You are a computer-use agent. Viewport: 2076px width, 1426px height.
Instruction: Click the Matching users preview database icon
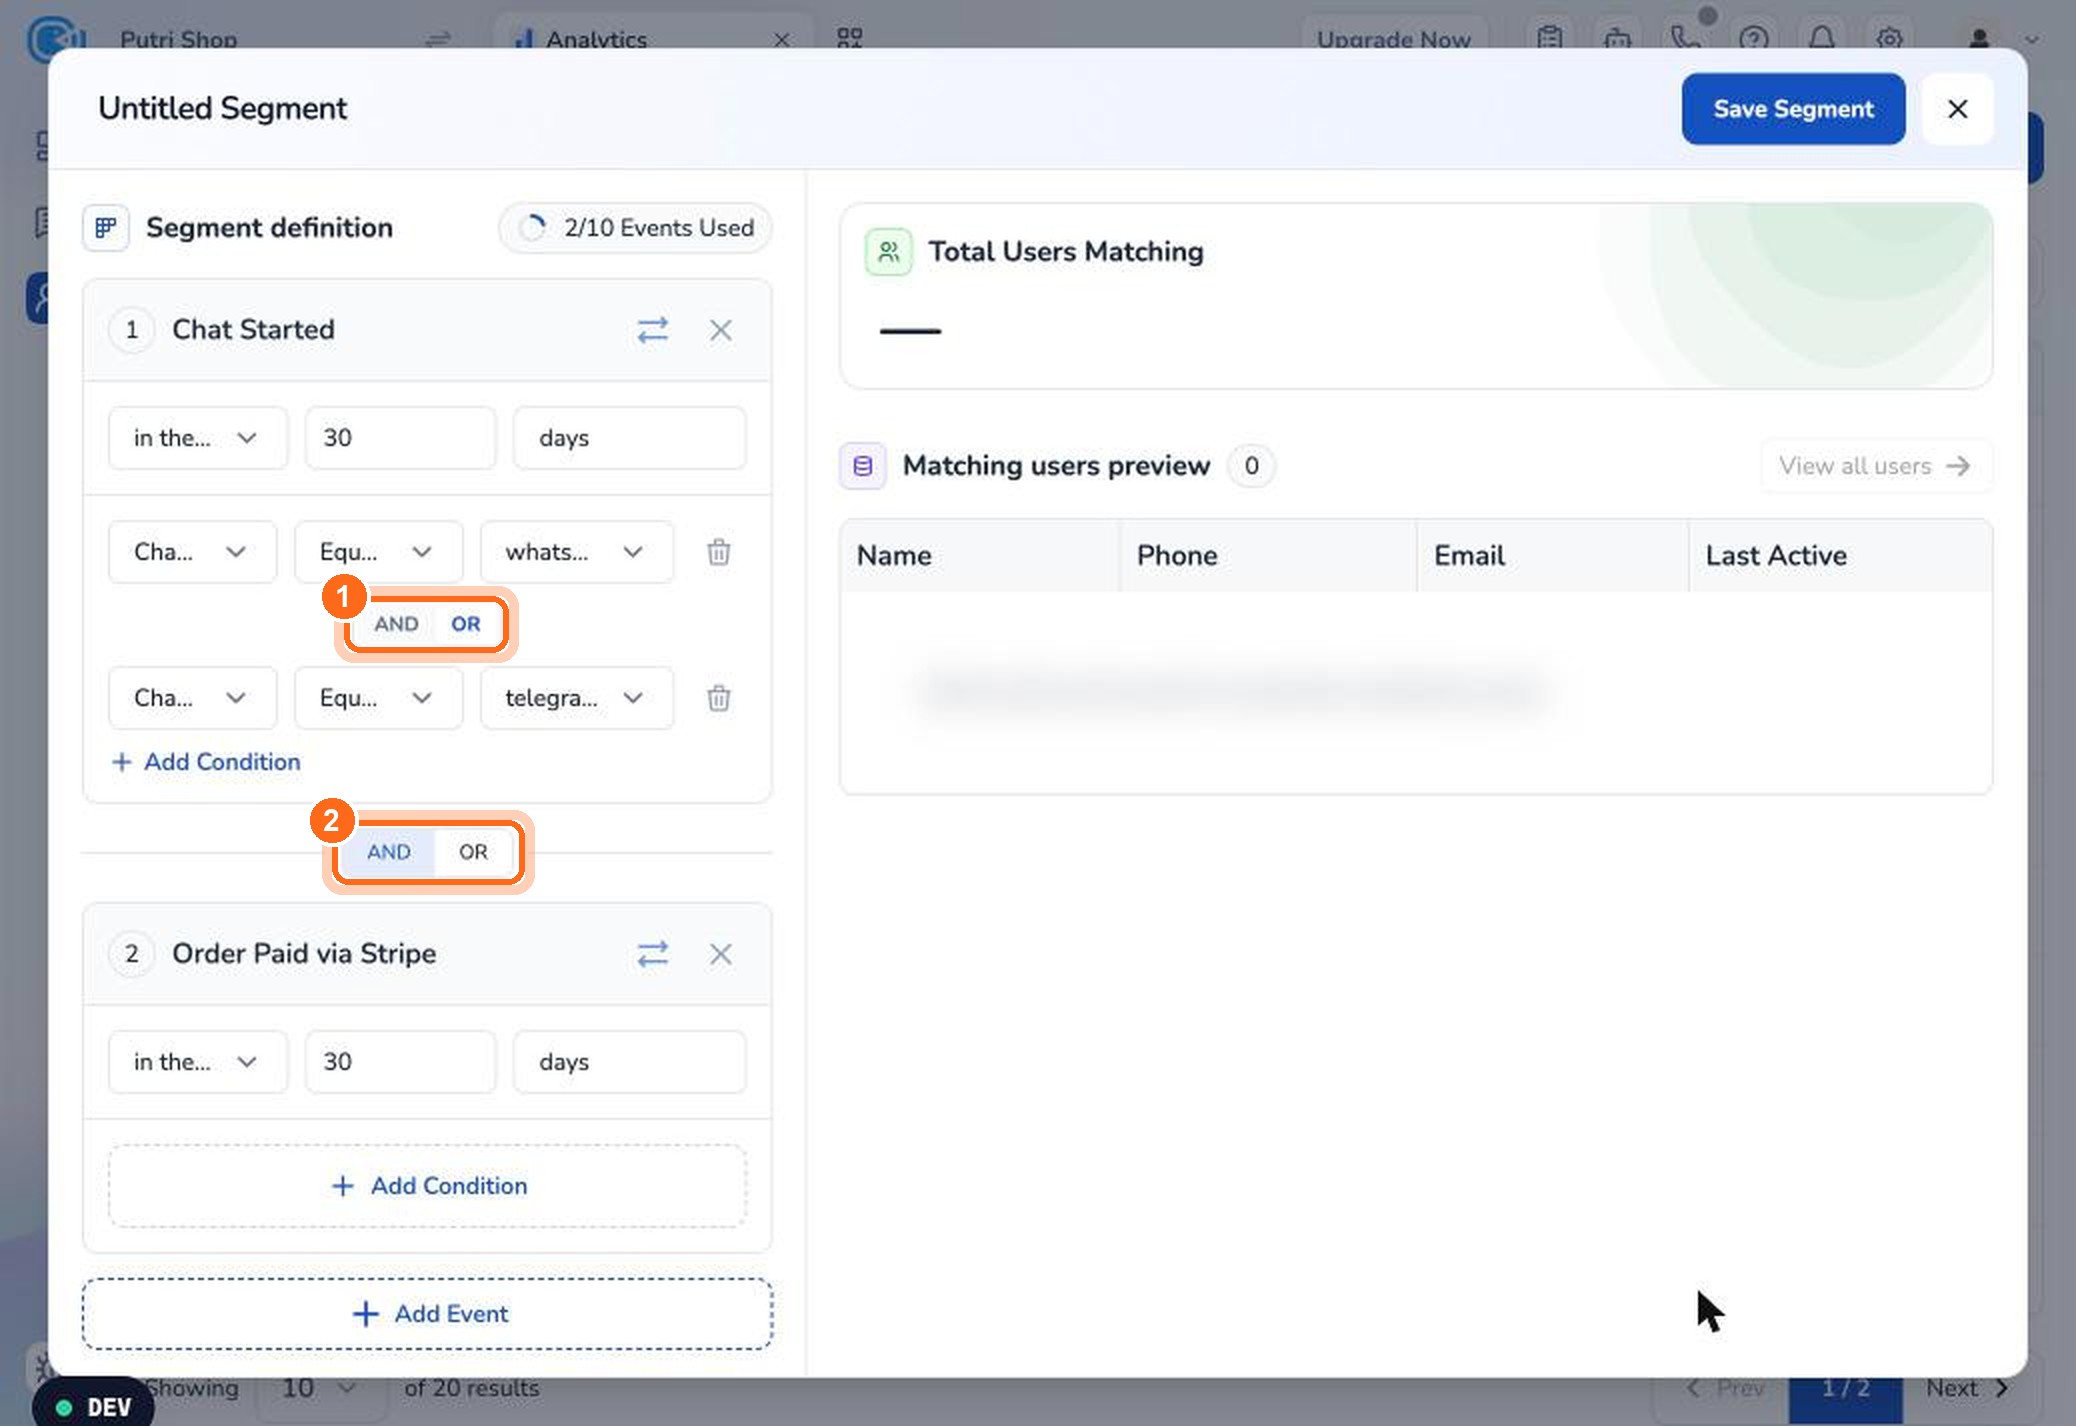tap(863, 466)
